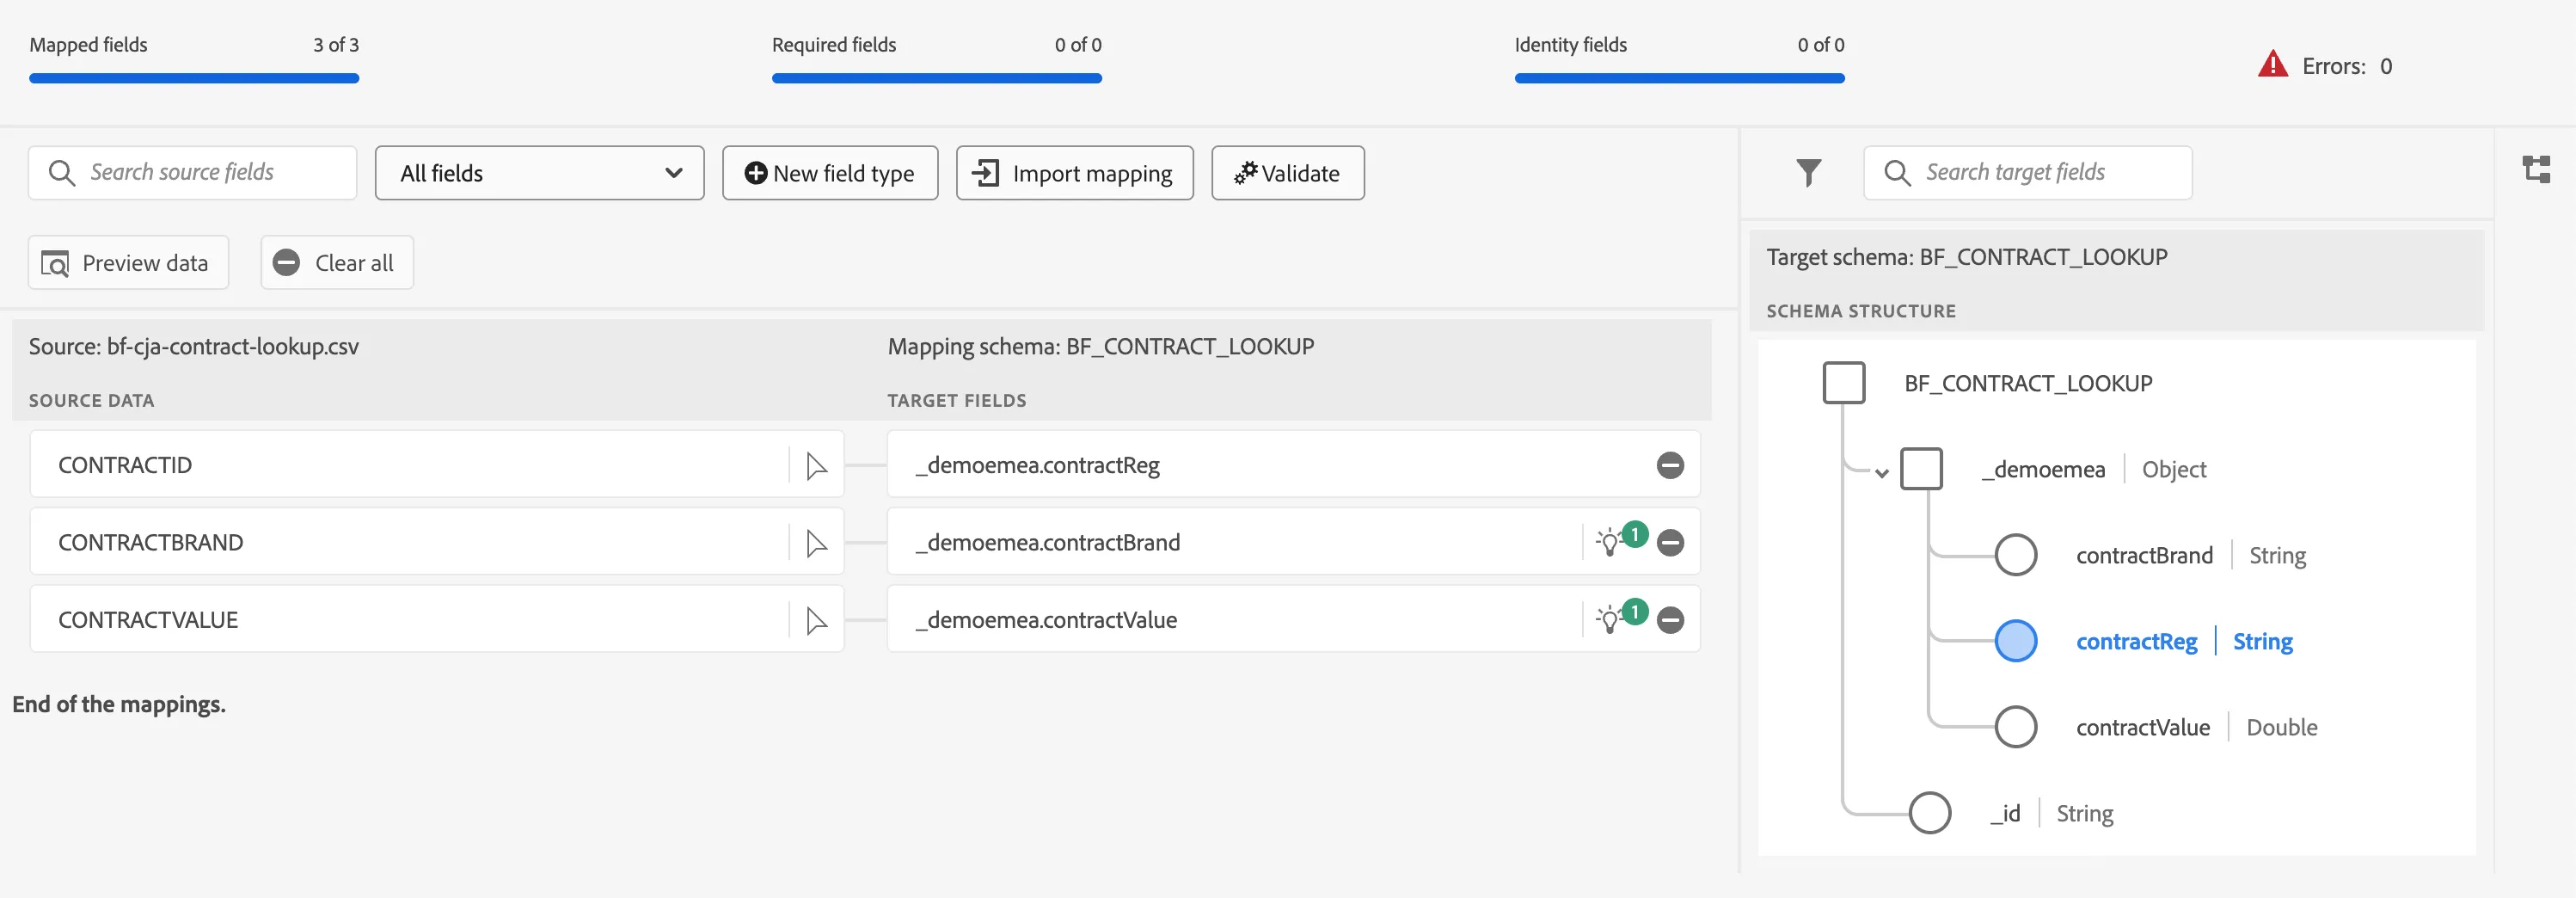Click the _demoemea.contractReg target field
Image resolution: width=2576 pixels, height=898 pixels.
coord(1293,465)
